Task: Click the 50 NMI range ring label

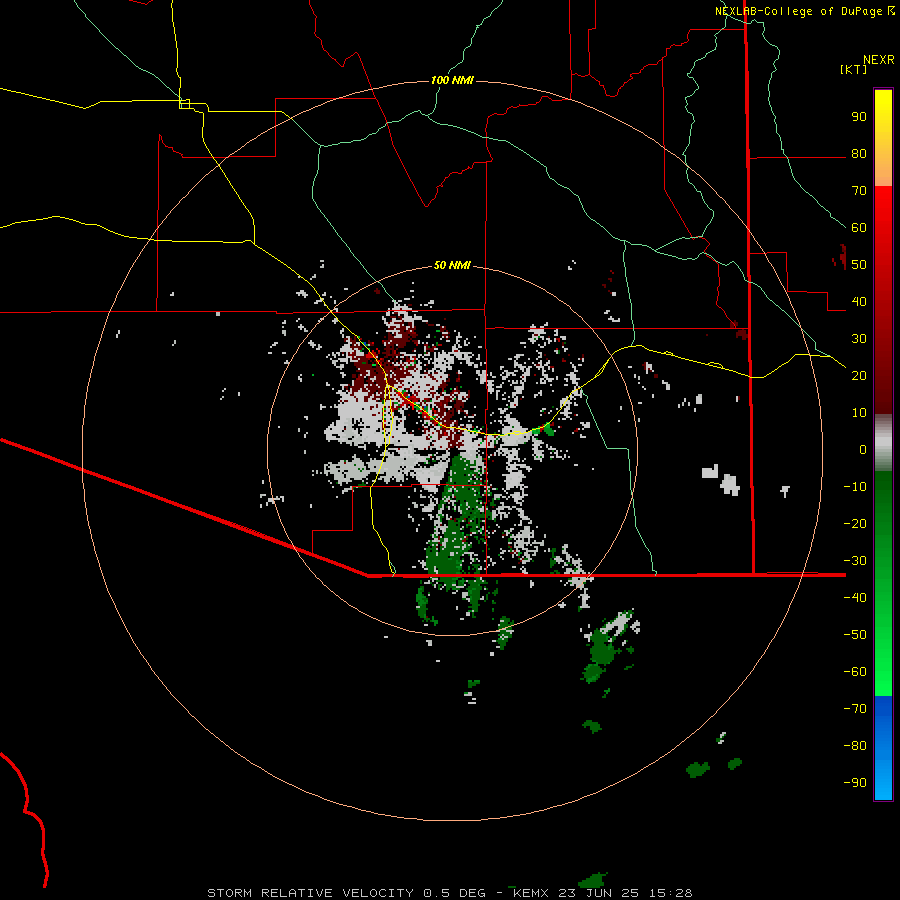Action: coord(452,265)
